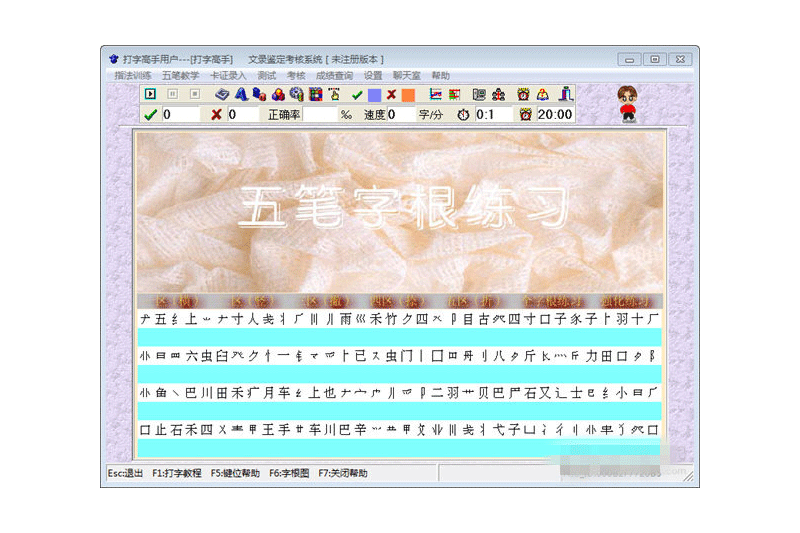
Task: Click the Esc:退出 status bar entry
Action: (x=126, y=473)
